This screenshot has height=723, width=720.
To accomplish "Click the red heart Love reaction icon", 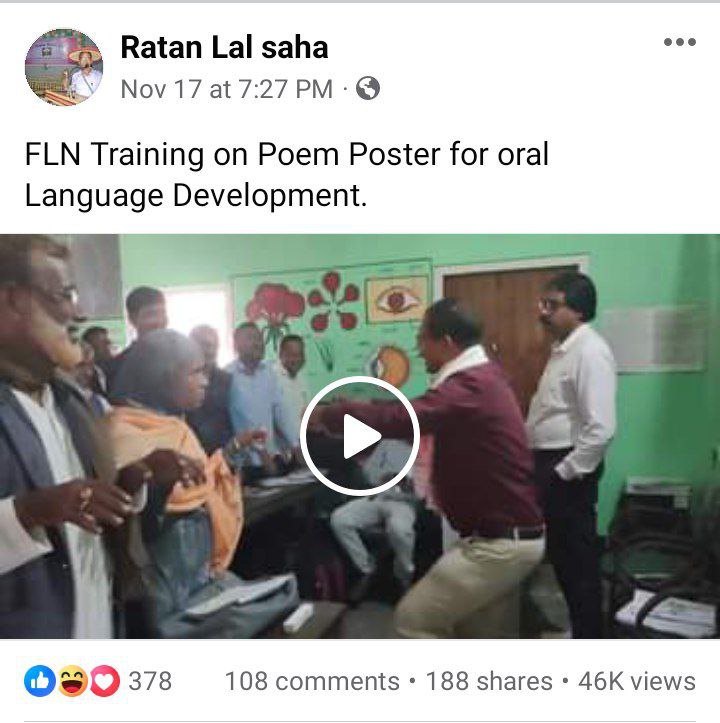I will pos(105,681).
